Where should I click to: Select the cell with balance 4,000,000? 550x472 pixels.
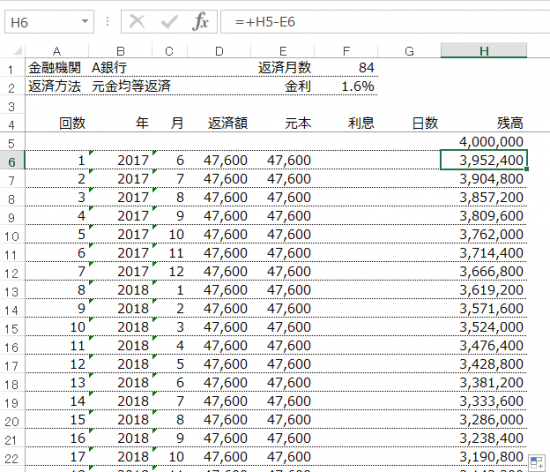(x=484, y=142)
